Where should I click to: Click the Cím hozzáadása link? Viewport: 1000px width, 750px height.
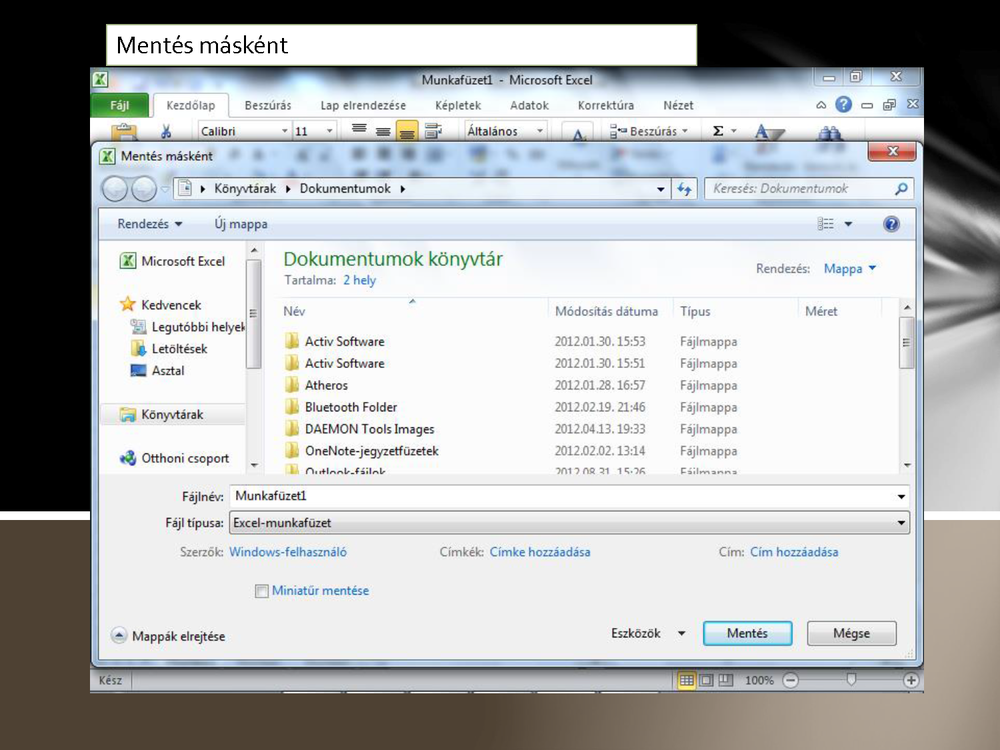(x=794, y=552)
